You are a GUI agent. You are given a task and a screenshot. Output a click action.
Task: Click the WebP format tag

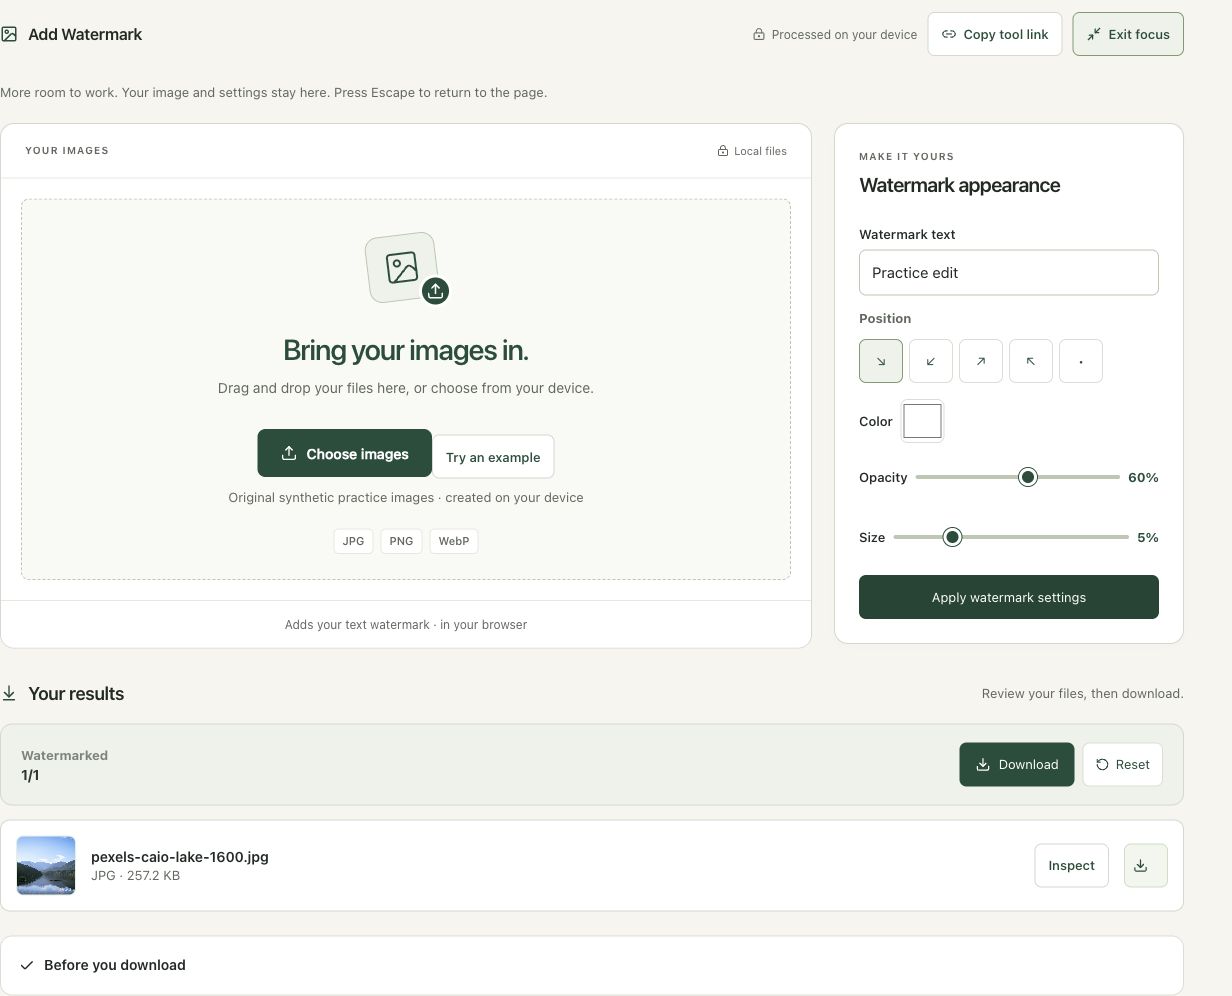(454, 541)
